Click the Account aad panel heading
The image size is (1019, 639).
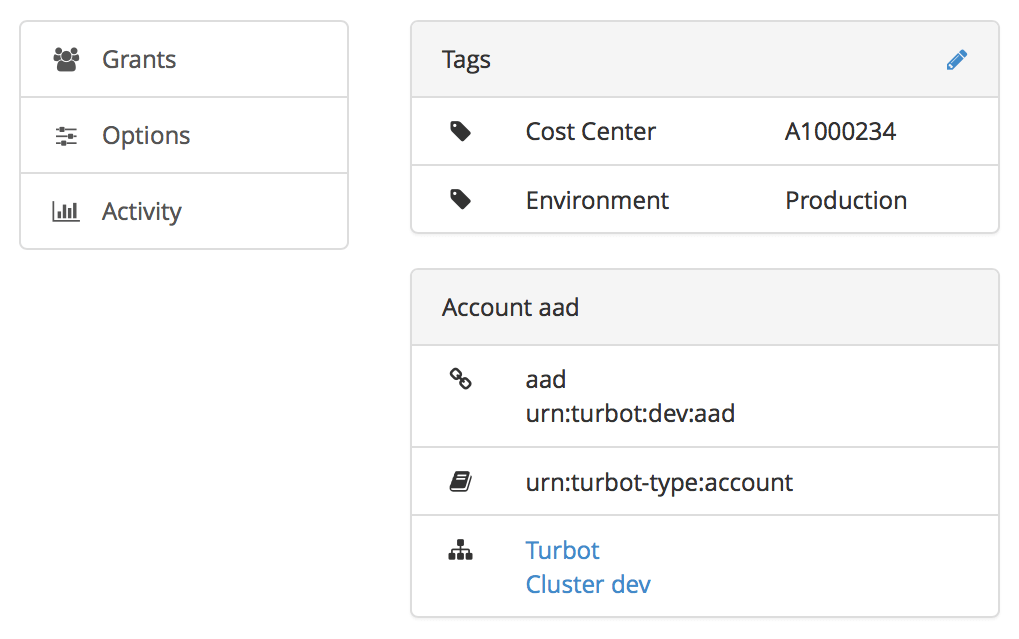click(510, 307)
